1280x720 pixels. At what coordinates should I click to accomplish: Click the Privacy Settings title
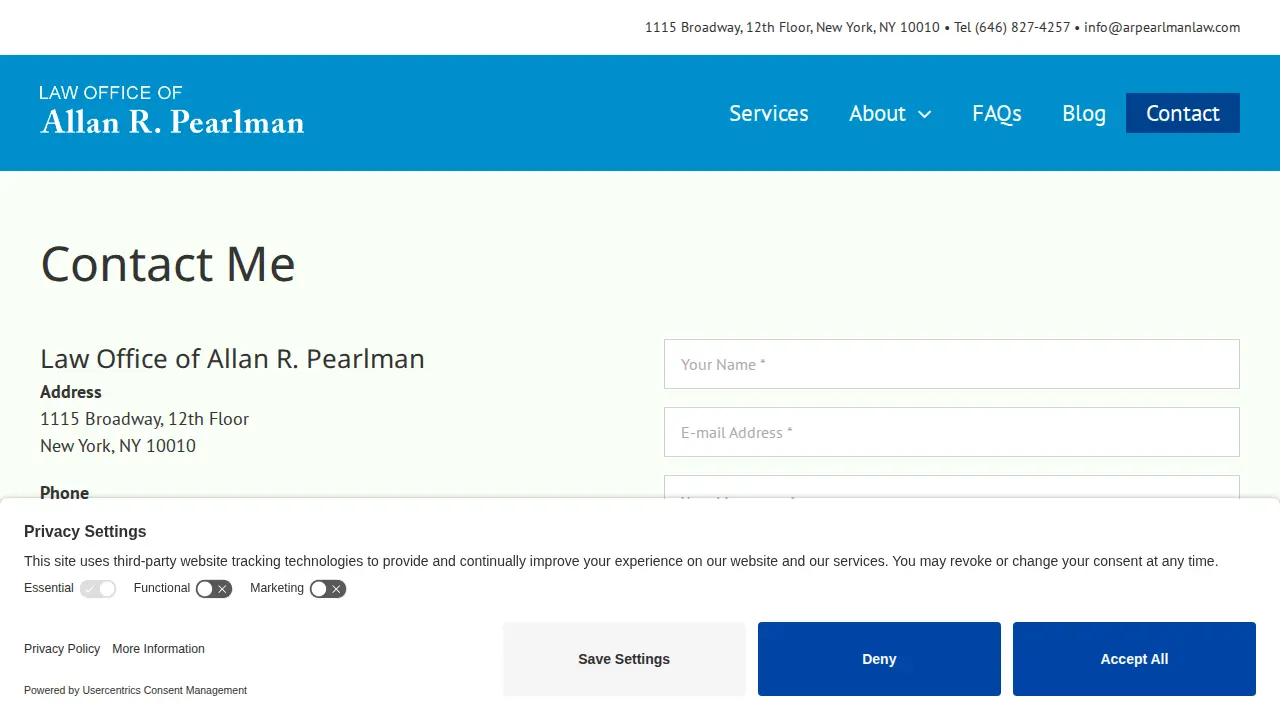(x=85, y=531)
